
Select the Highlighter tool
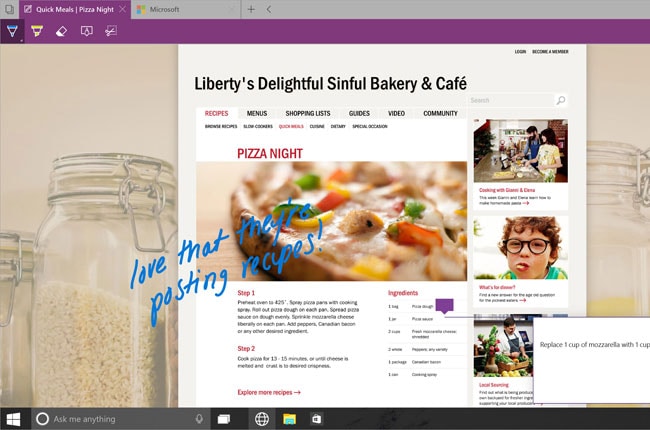click(37, 31)
